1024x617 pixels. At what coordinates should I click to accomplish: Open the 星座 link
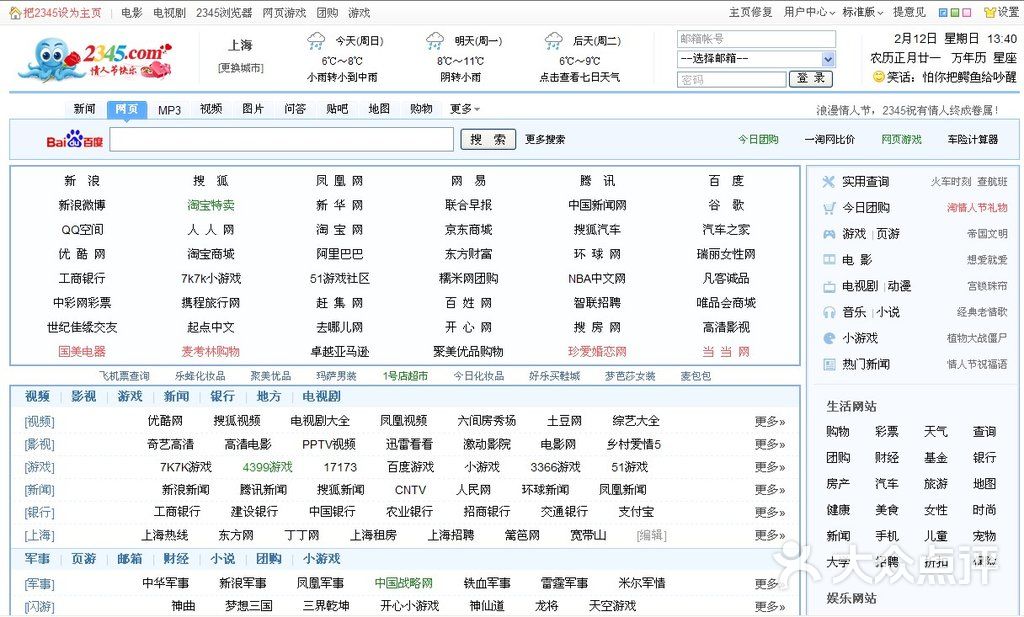1004,58
